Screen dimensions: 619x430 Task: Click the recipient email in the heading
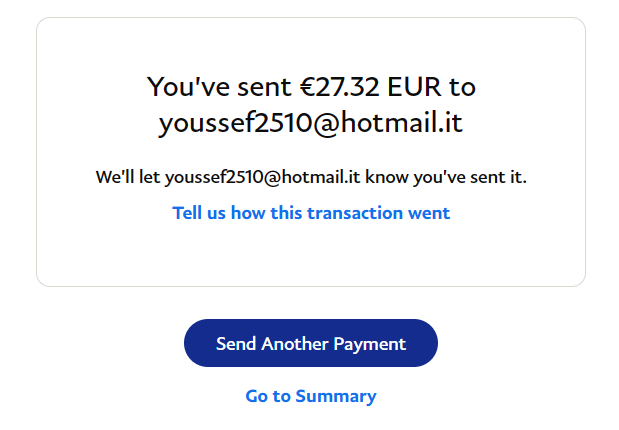coord(311,124)
